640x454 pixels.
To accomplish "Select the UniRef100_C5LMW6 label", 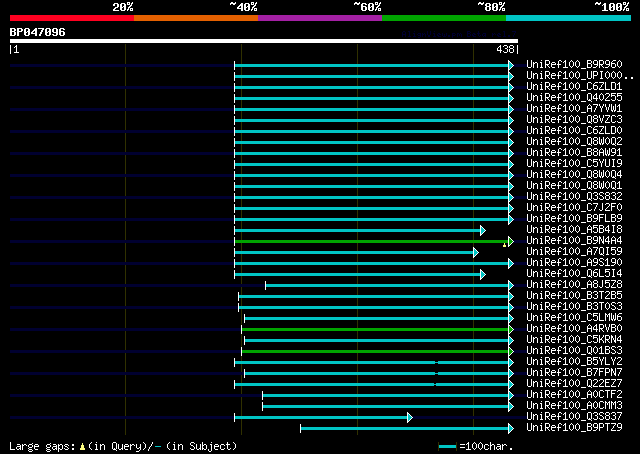I will [x=574, y=318].
